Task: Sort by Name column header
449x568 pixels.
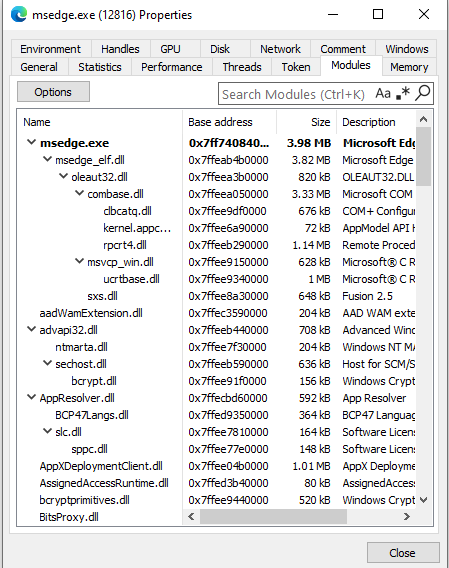Action: pos(100,122)
